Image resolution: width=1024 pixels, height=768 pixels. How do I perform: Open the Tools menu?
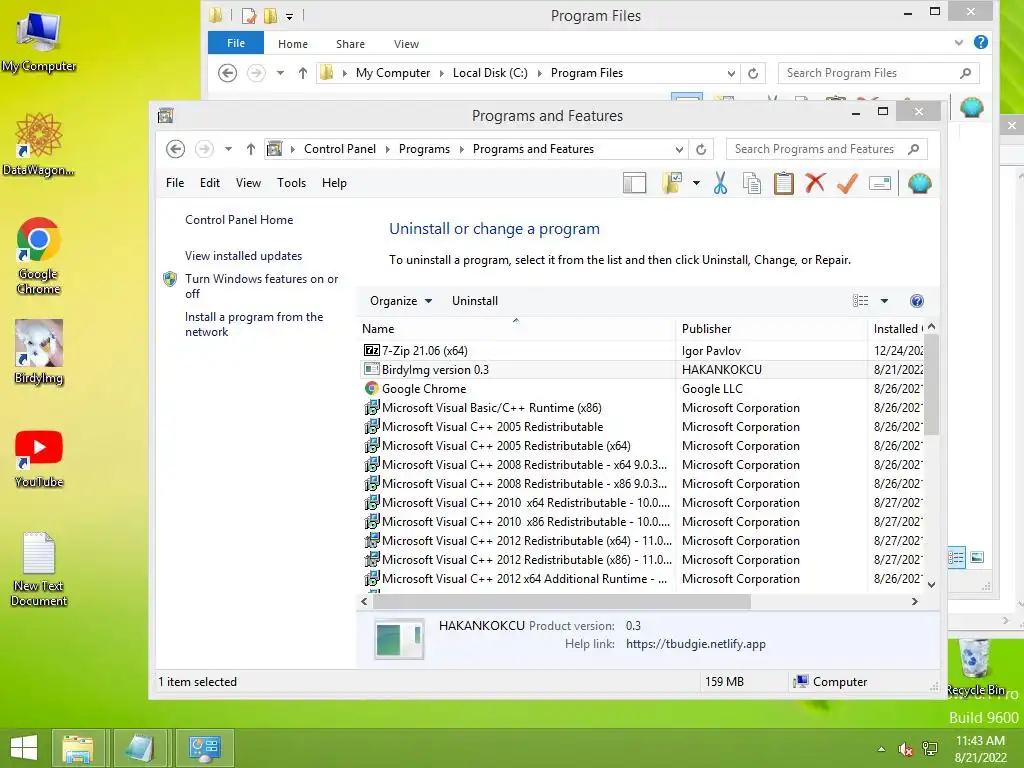(x=291, y=183)
